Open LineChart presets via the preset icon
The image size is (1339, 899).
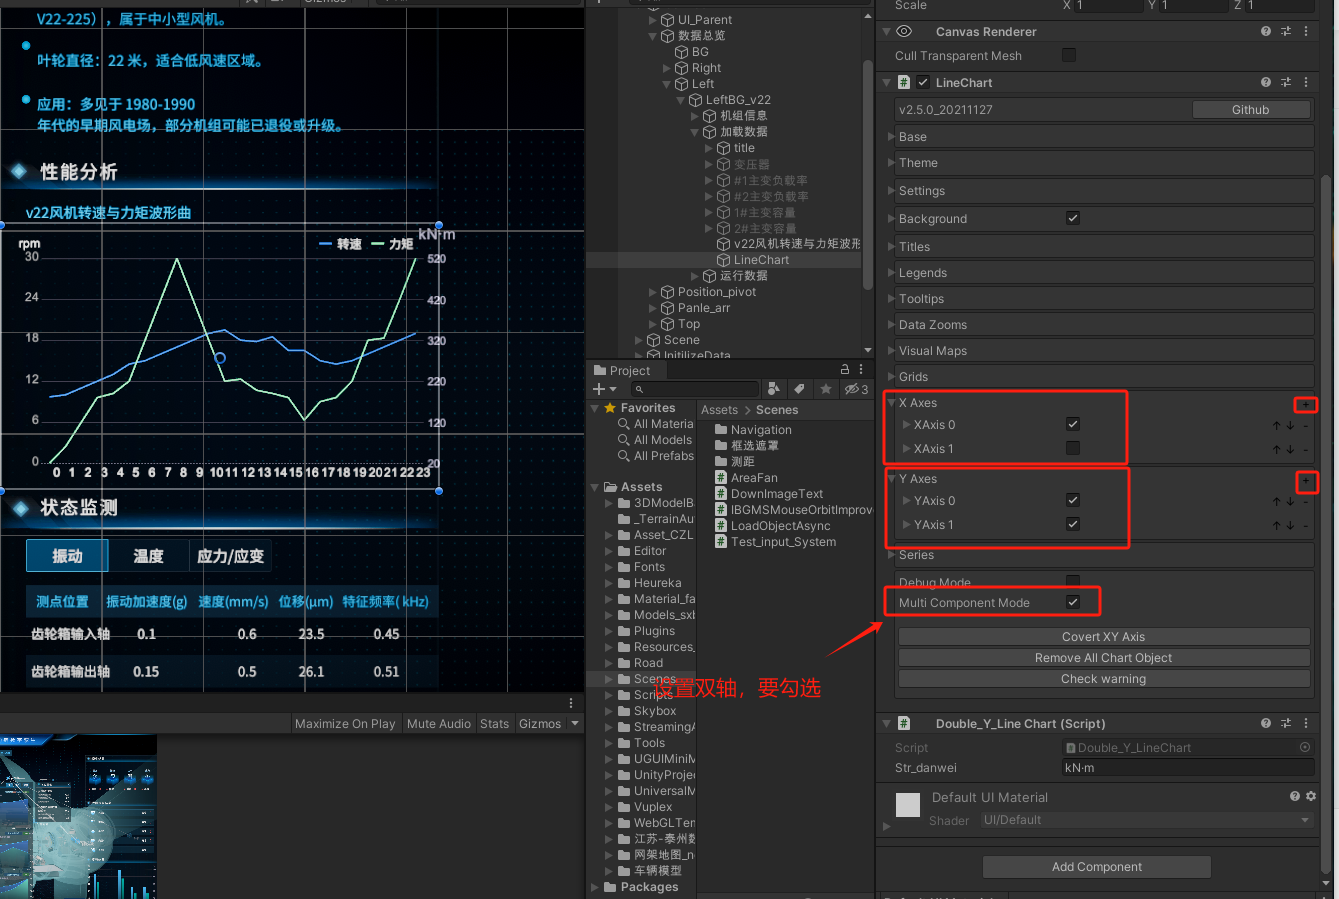tap(1286, 82)
